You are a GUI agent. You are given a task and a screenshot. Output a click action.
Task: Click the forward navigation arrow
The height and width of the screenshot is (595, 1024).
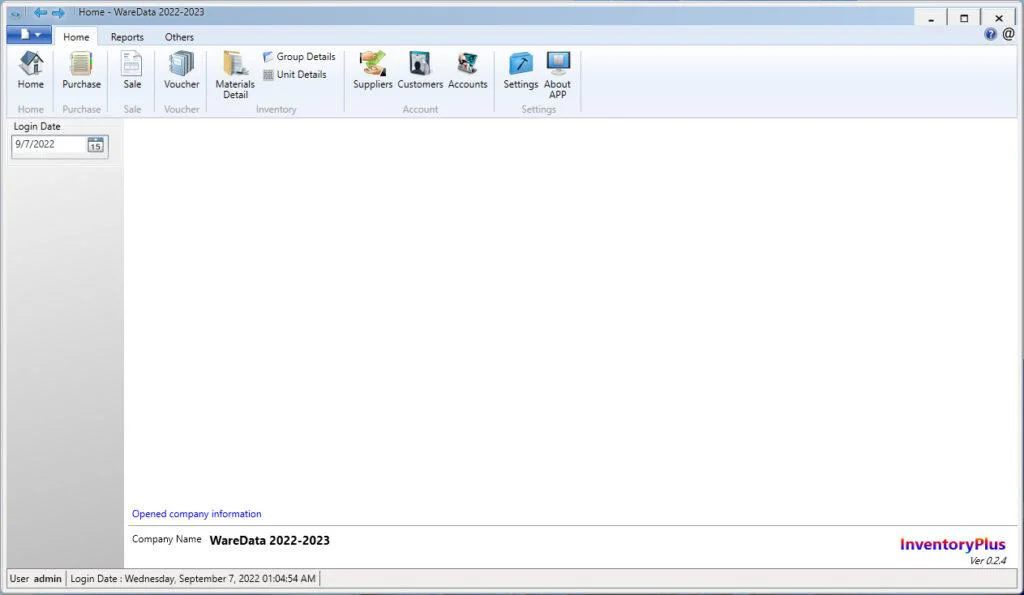[58, 13]
